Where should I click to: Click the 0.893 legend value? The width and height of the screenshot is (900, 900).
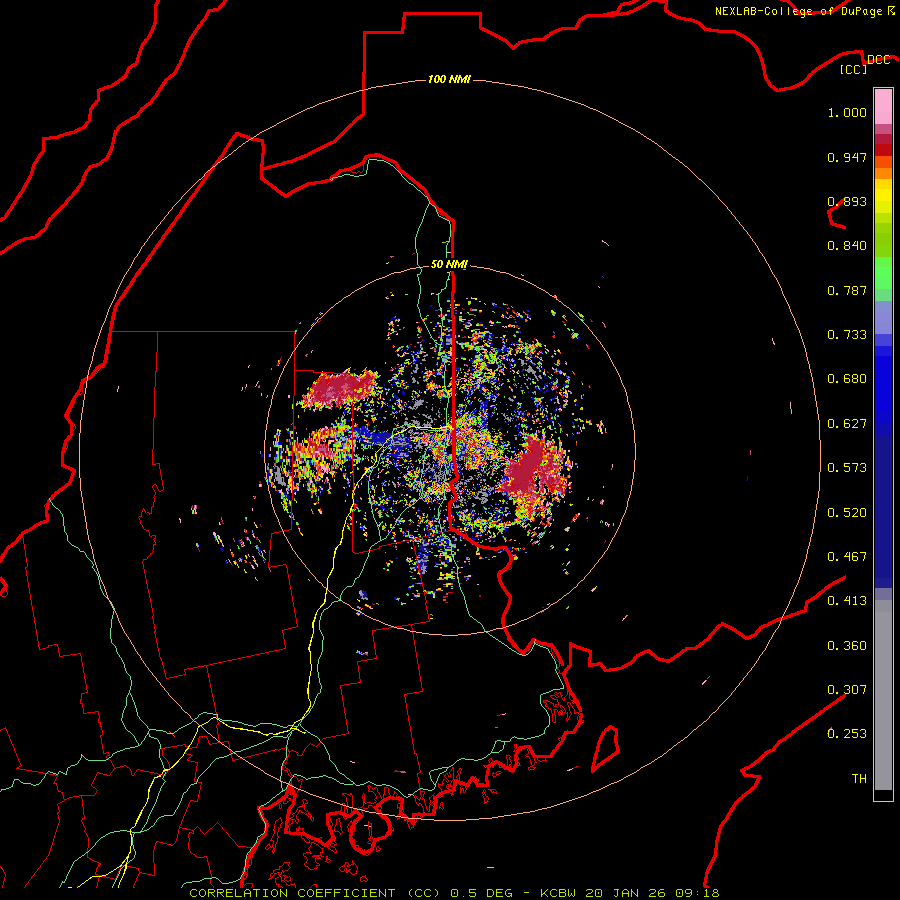[x=847, y=201]
